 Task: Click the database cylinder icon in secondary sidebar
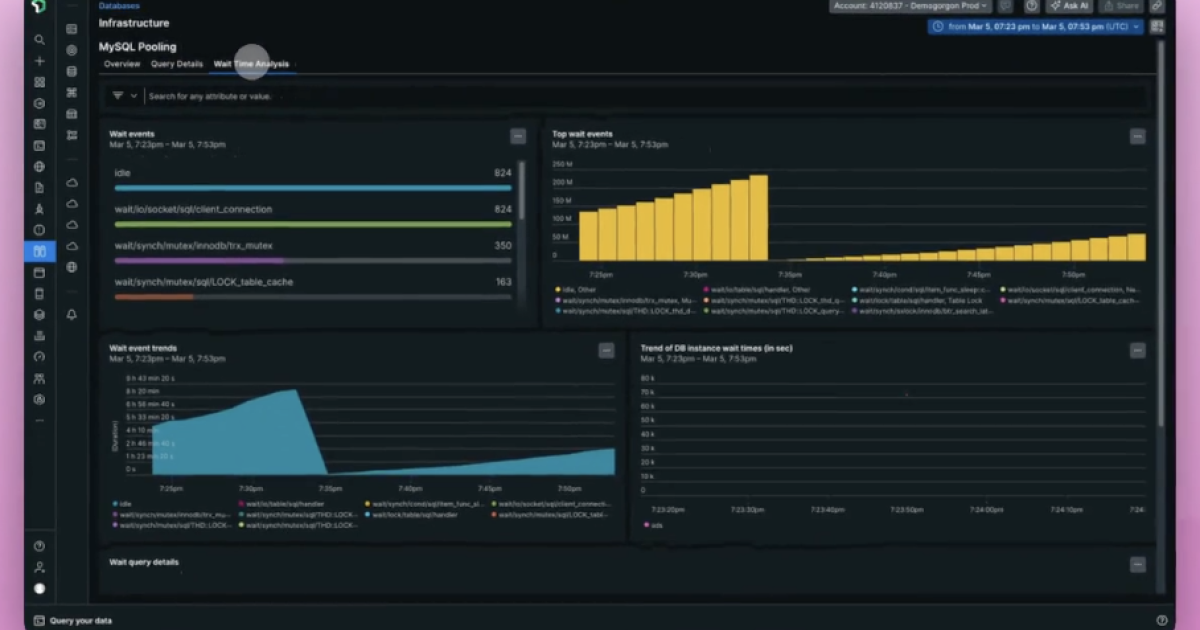(x=72, y=71)
